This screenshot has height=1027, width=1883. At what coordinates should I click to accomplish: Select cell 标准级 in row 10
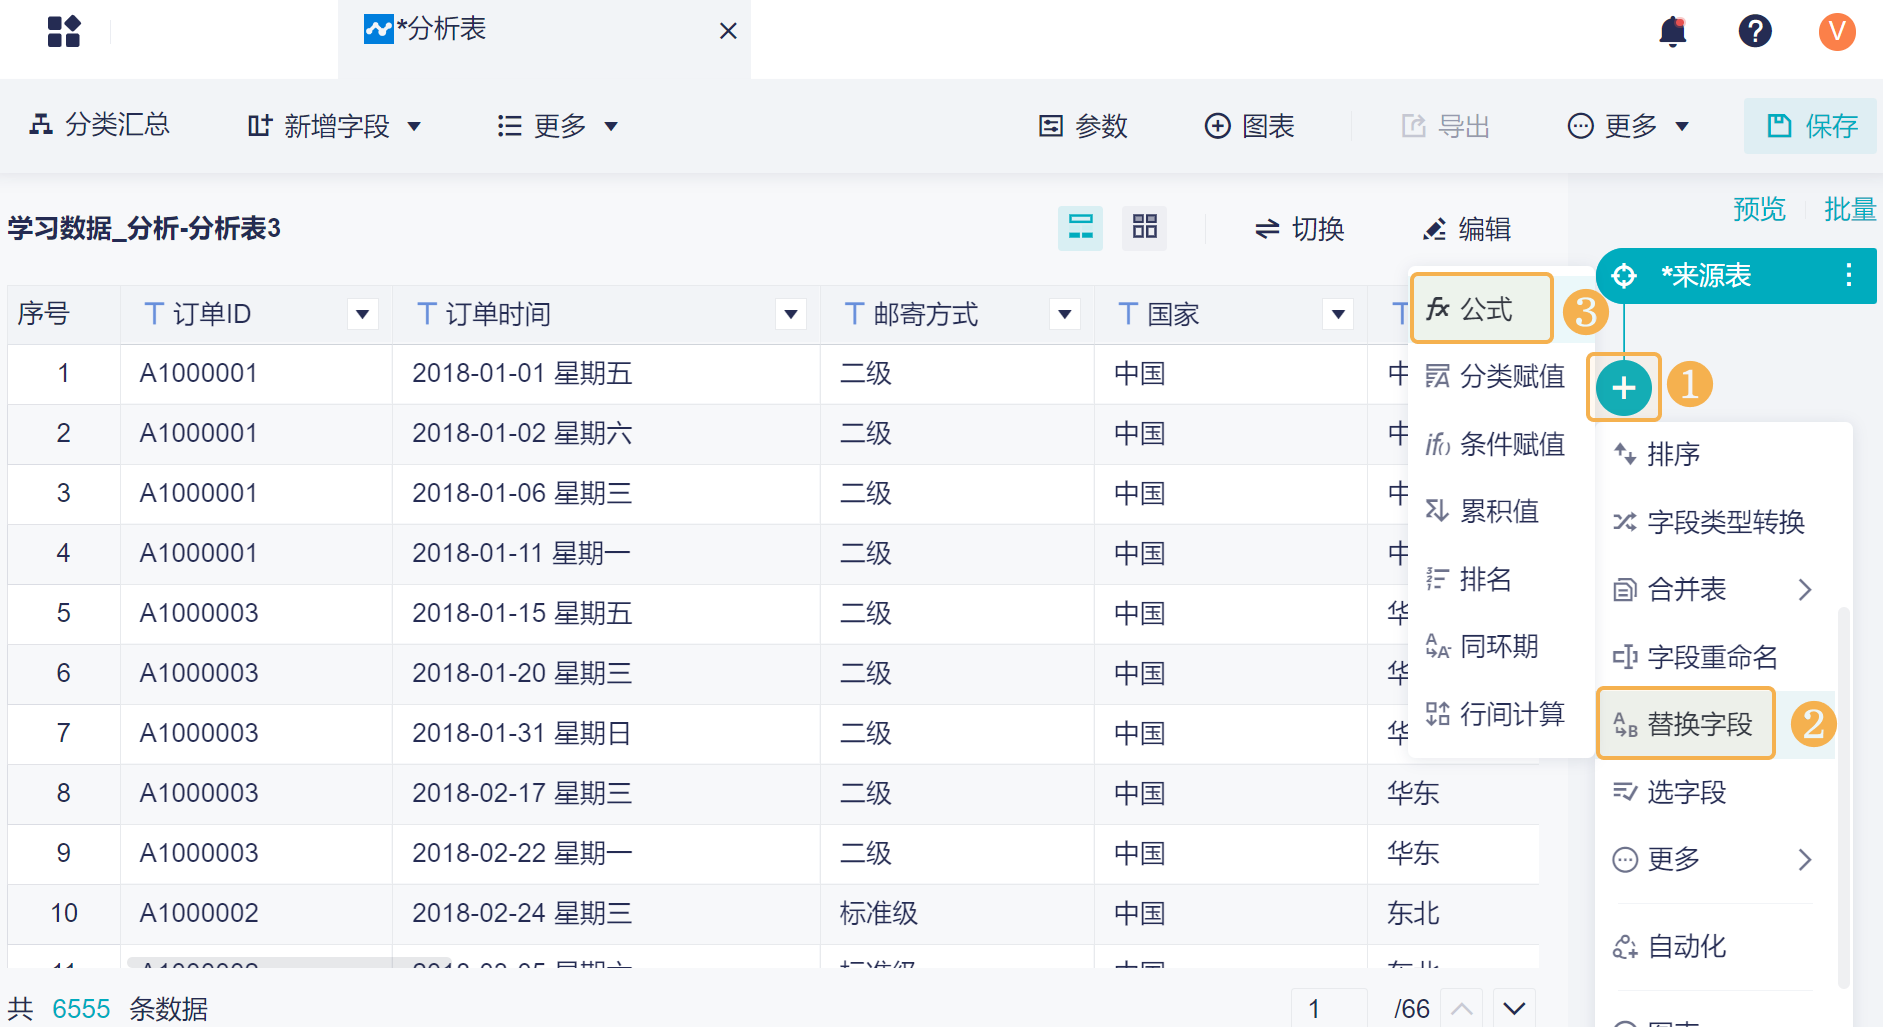click(957, 913)
